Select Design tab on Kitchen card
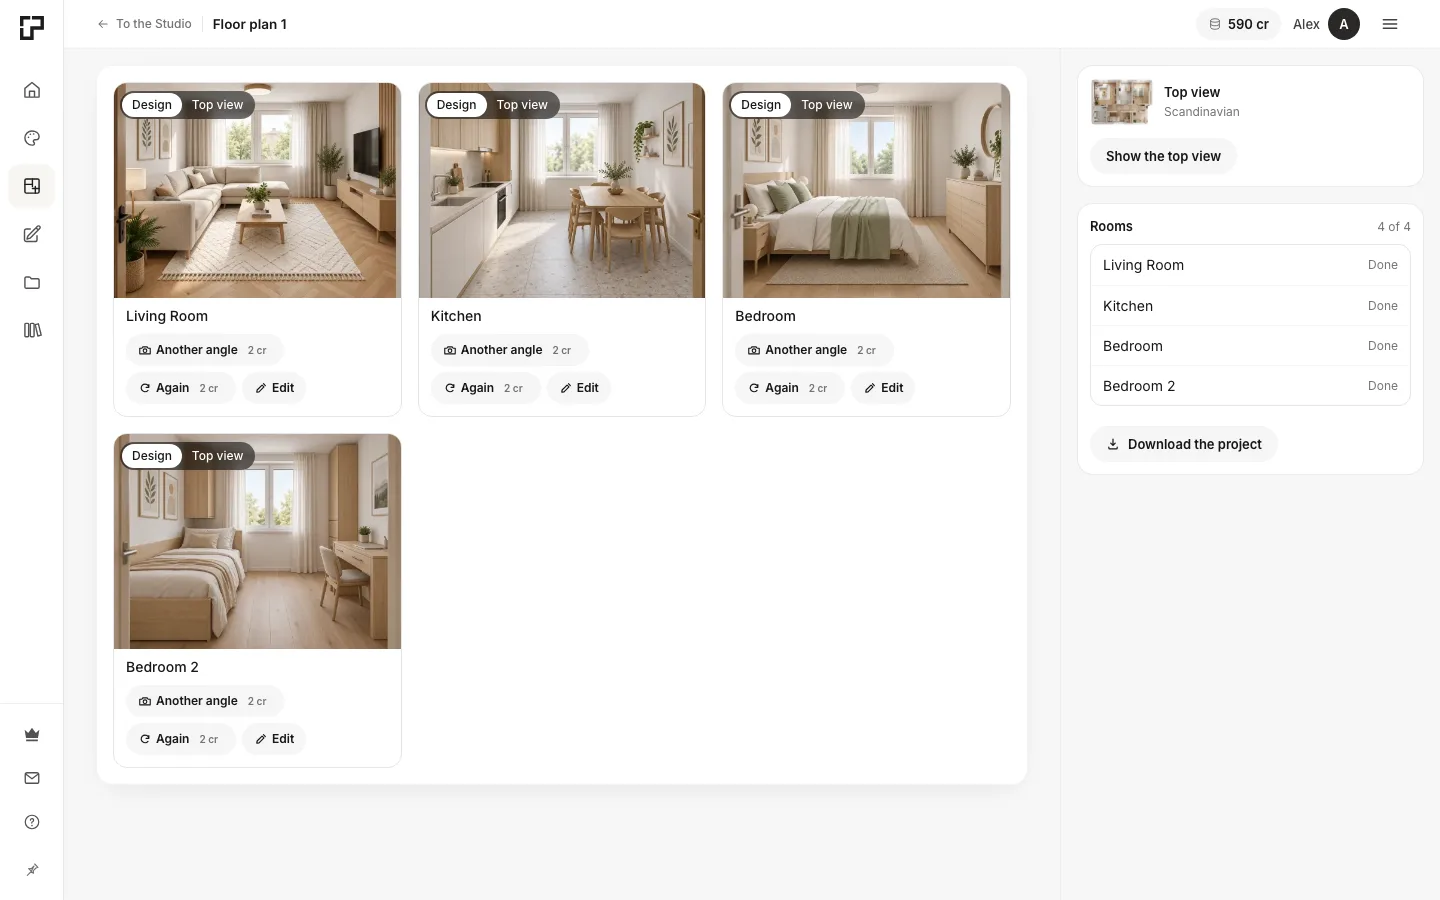The height and width of the screenshot is (900, 1440). 457,105
